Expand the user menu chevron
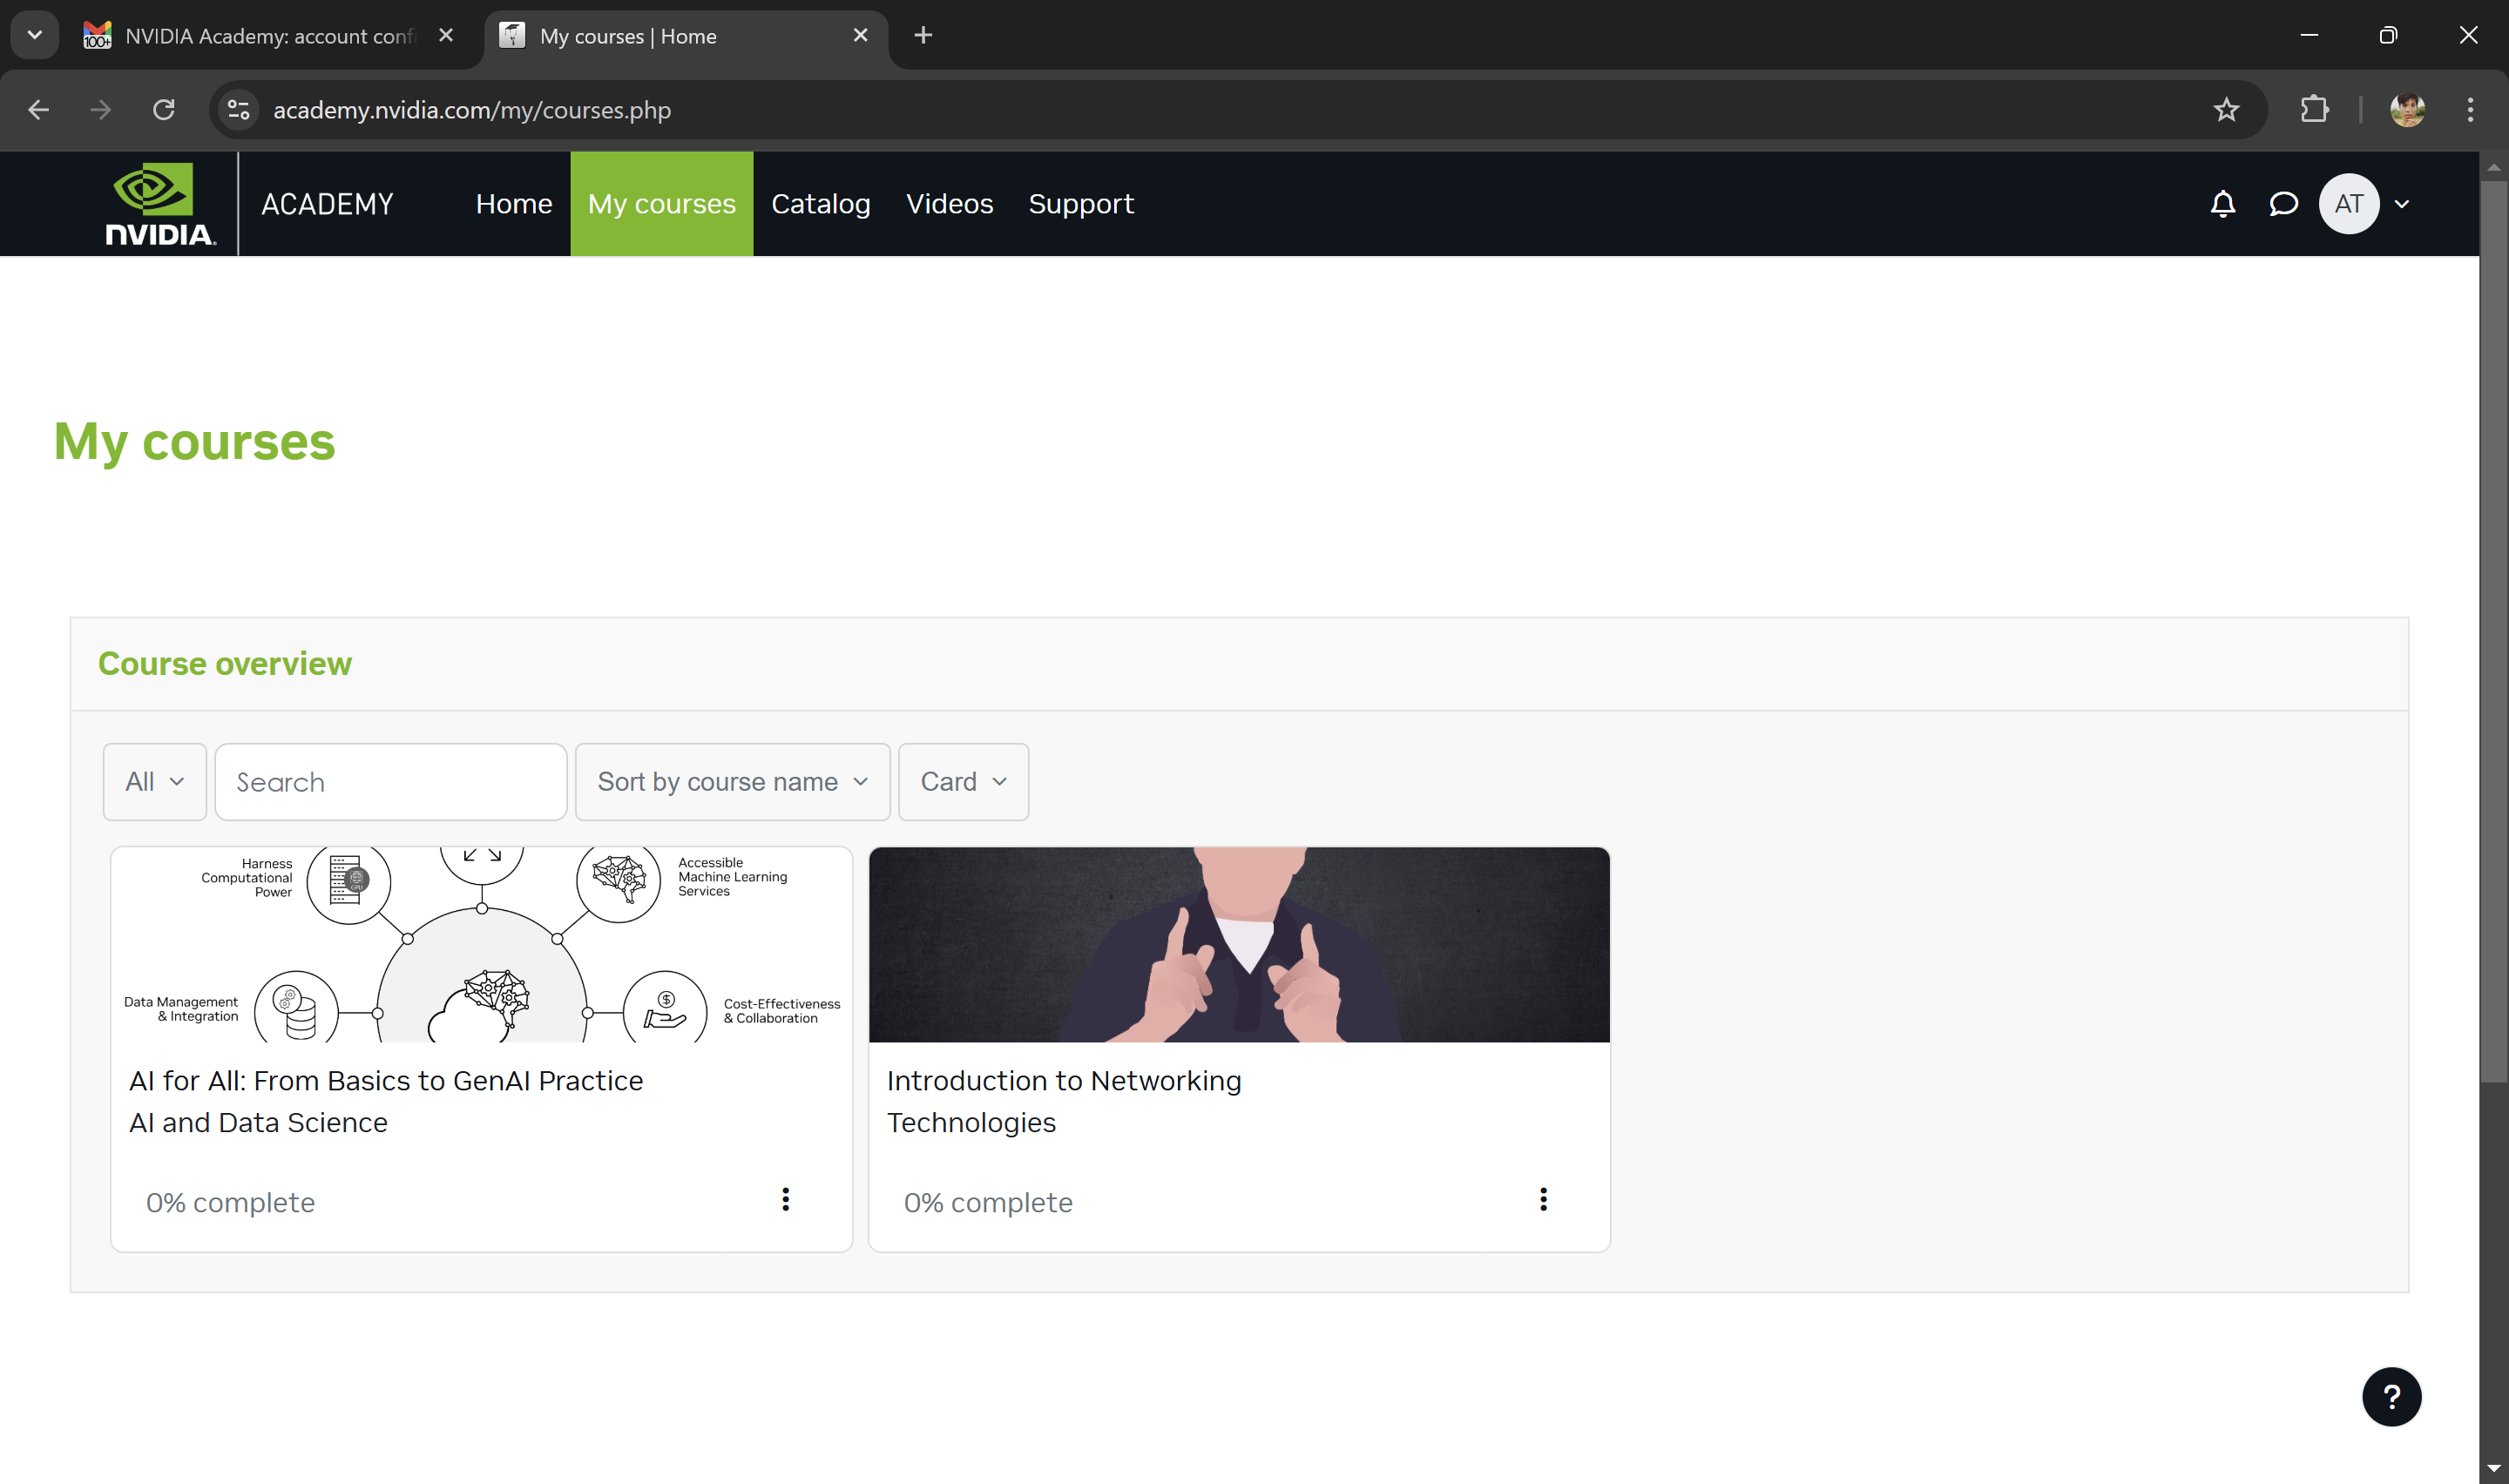The width and height of the screenshot is (2509, 1484). (2402, 204)
